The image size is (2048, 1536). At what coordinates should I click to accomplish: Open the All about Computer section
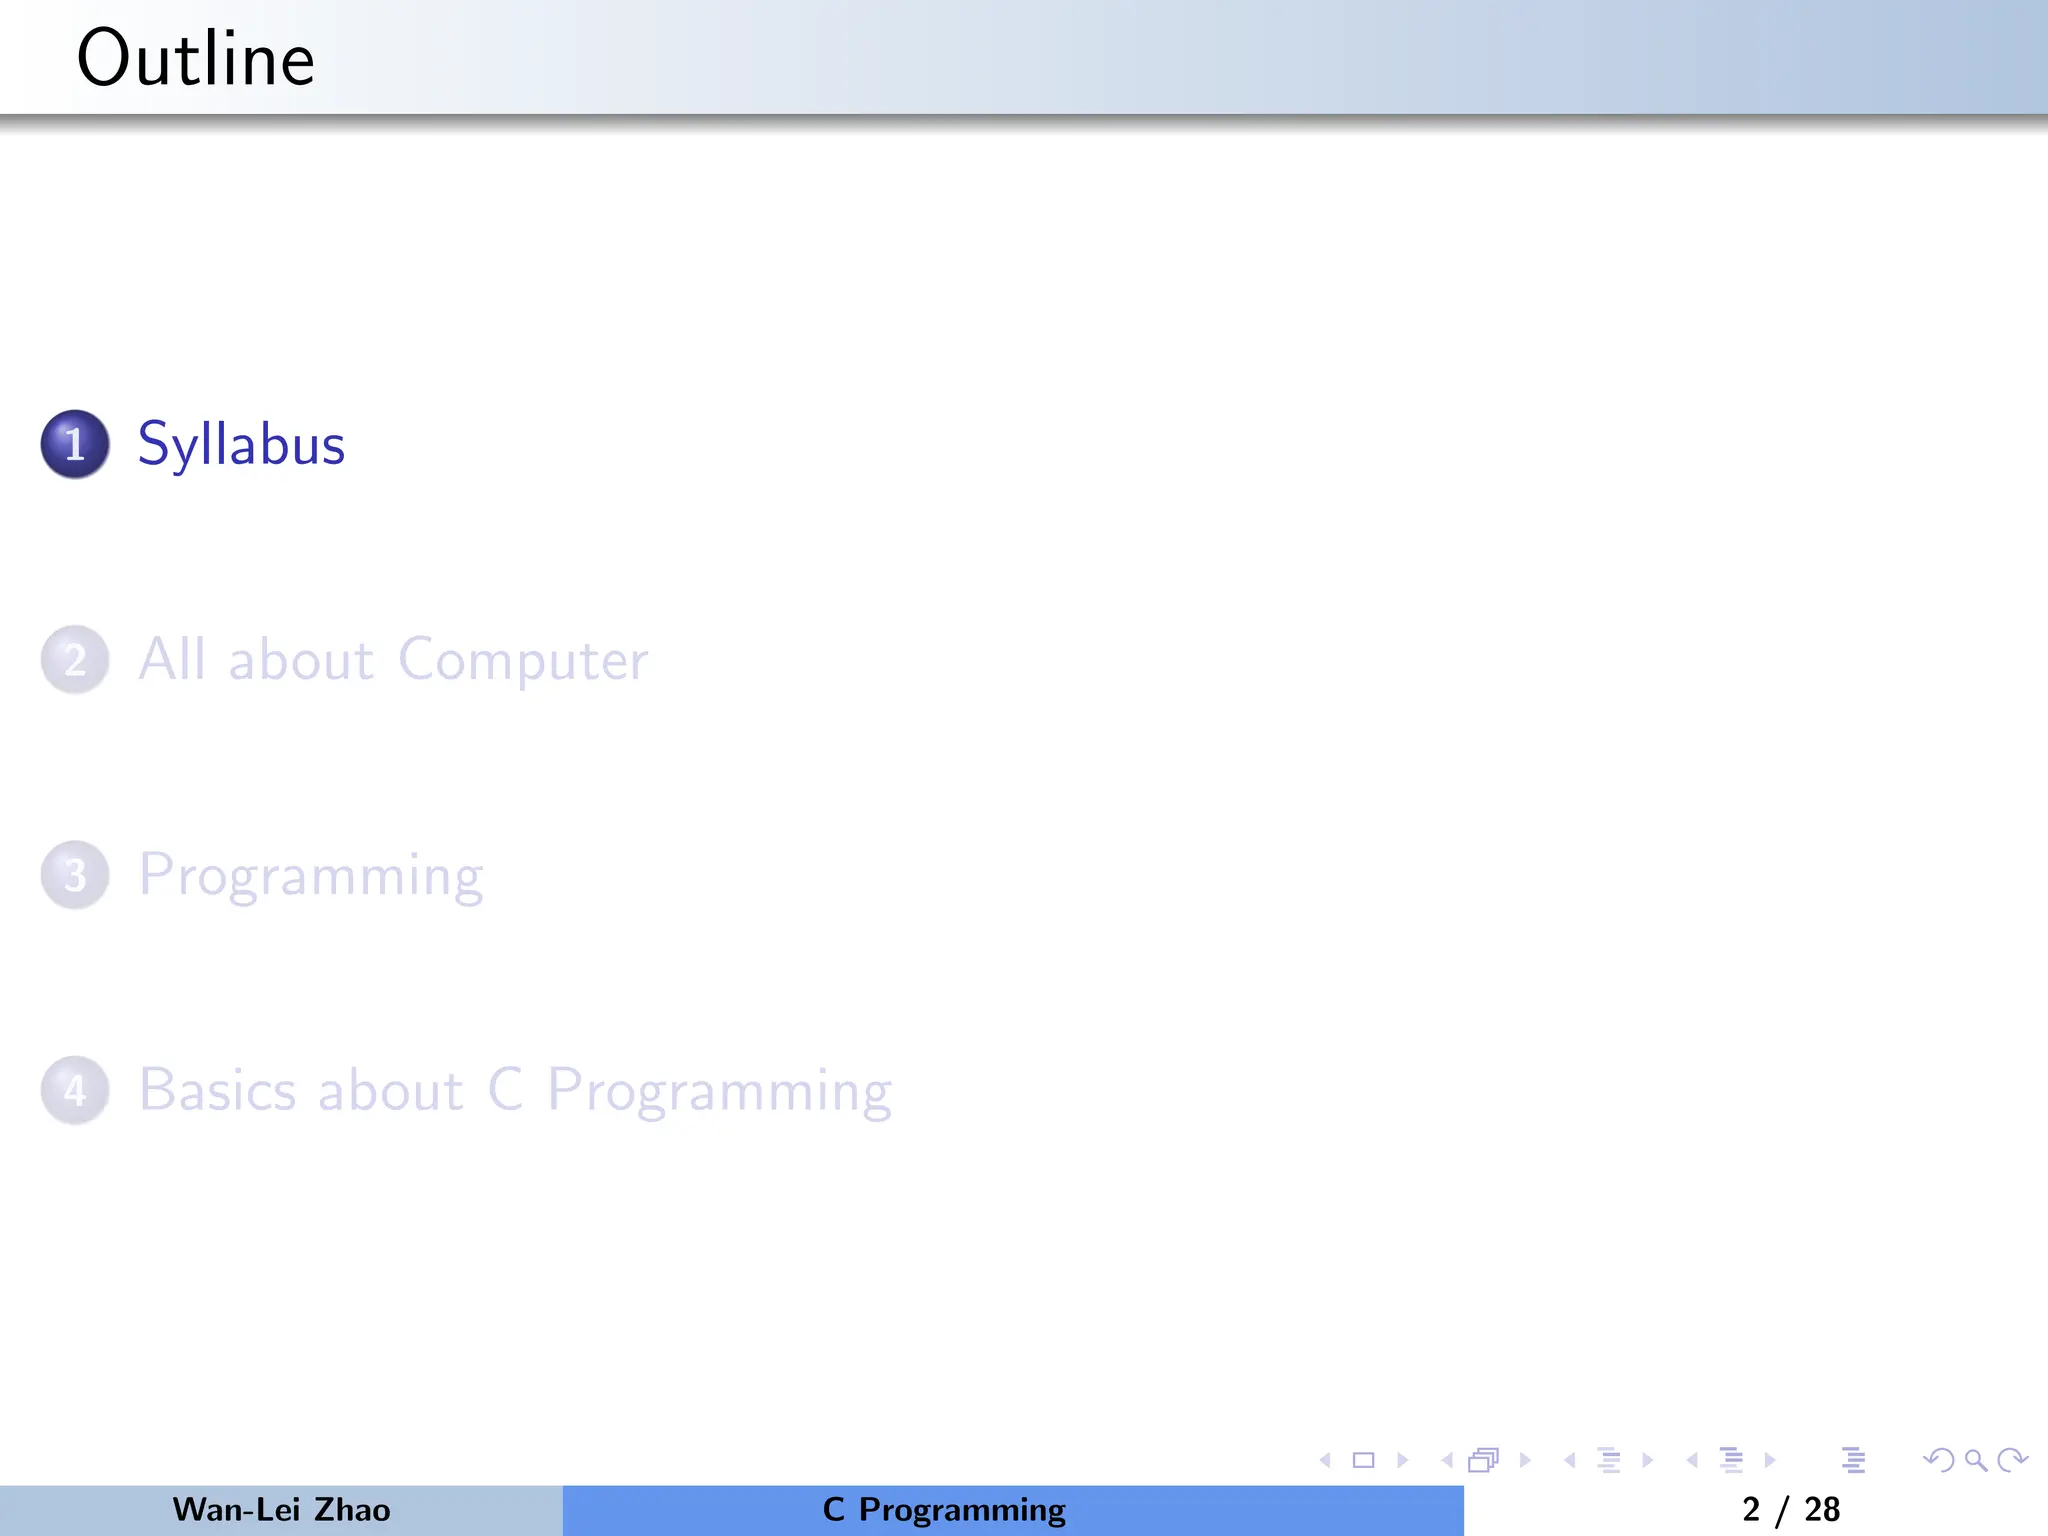click(x=393, y=659)
